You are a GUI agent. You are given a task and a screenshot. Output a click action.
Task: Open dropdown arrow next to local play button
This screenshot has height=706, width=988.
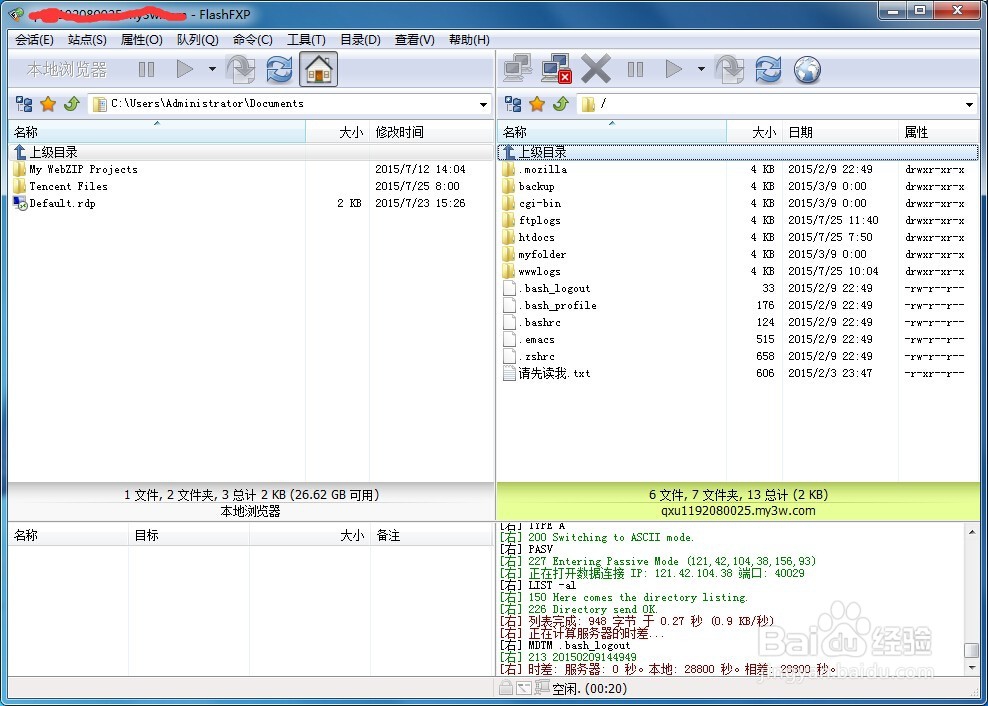[x=212, y=69]
